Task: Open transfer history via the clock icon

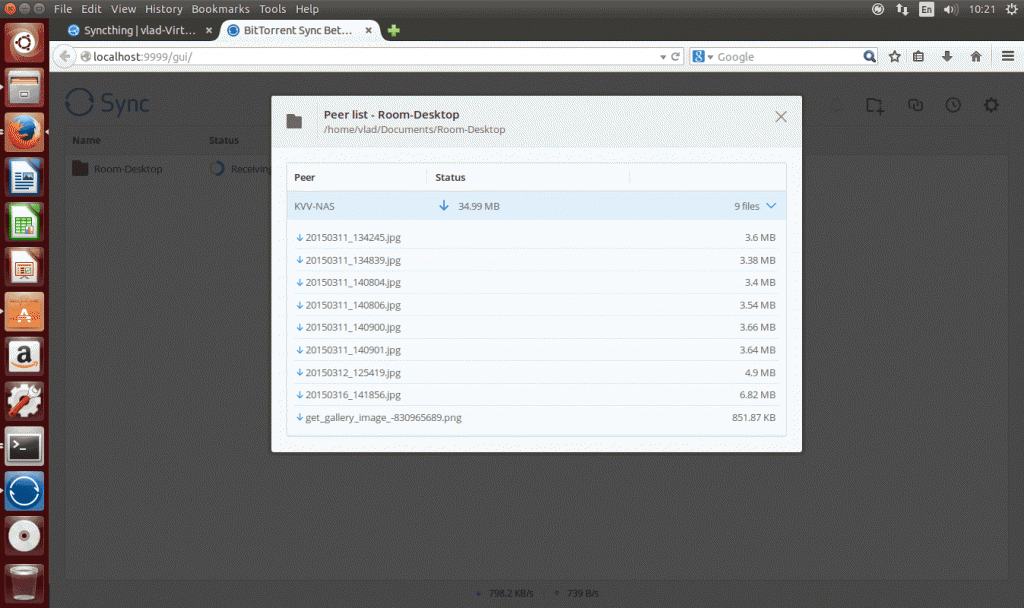Action: [x=952, y=104]
